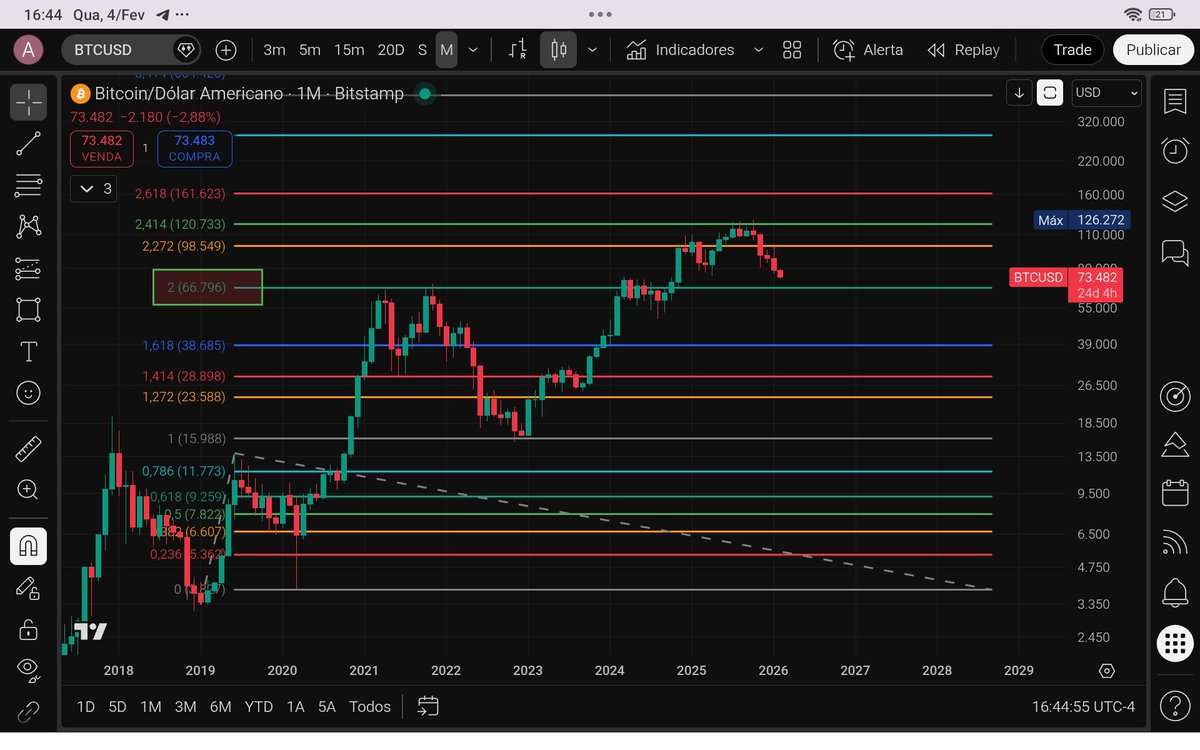This screenshot has width=1200, height=750.
Task: Open the alerts clock panel
Action: point(1175,151)
